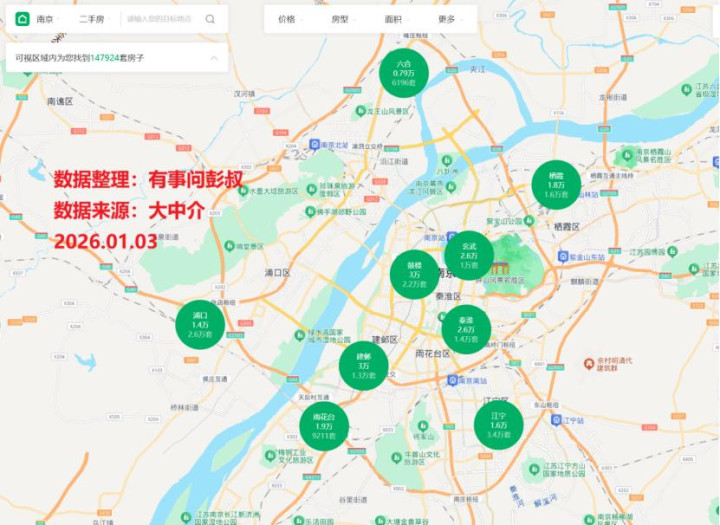Click the 龙袍街道 map label
Screen dimensions: 720x525
(613, 97)
